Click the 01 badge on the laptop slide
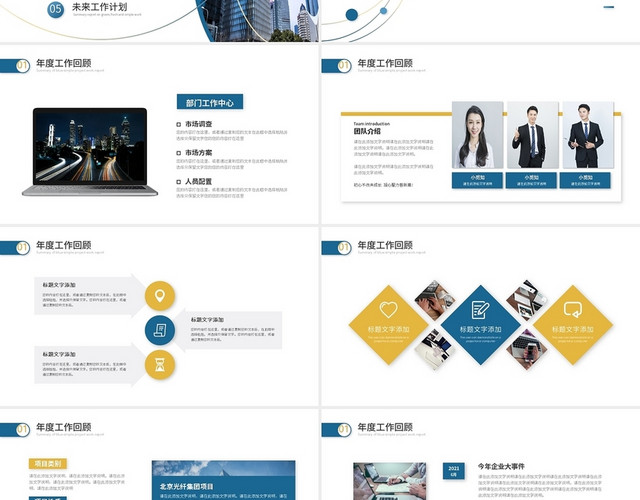The height and width of the screenshot is (500, 640). 22,66
